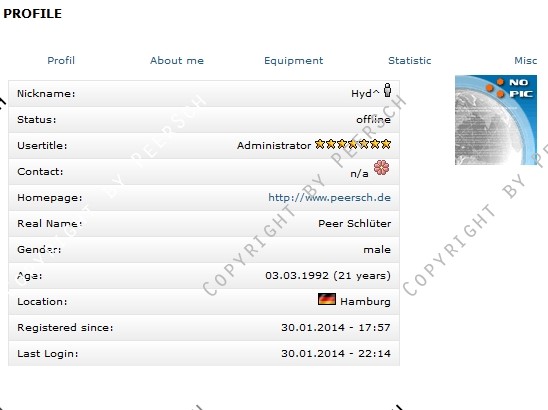Click the Registered since date 30.01.2014 - 17:57
Viewport: 548px width, 410px height.
336,328
